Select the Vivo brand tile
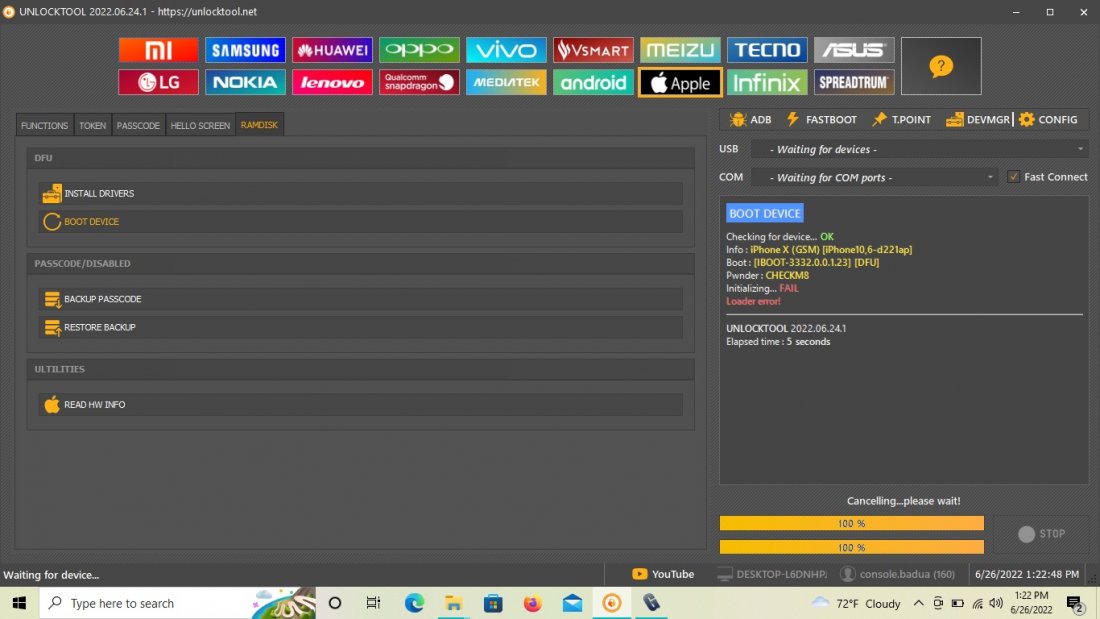This screenshot has width=1100, height=619. pyautogui.click(x=506, y=50)
